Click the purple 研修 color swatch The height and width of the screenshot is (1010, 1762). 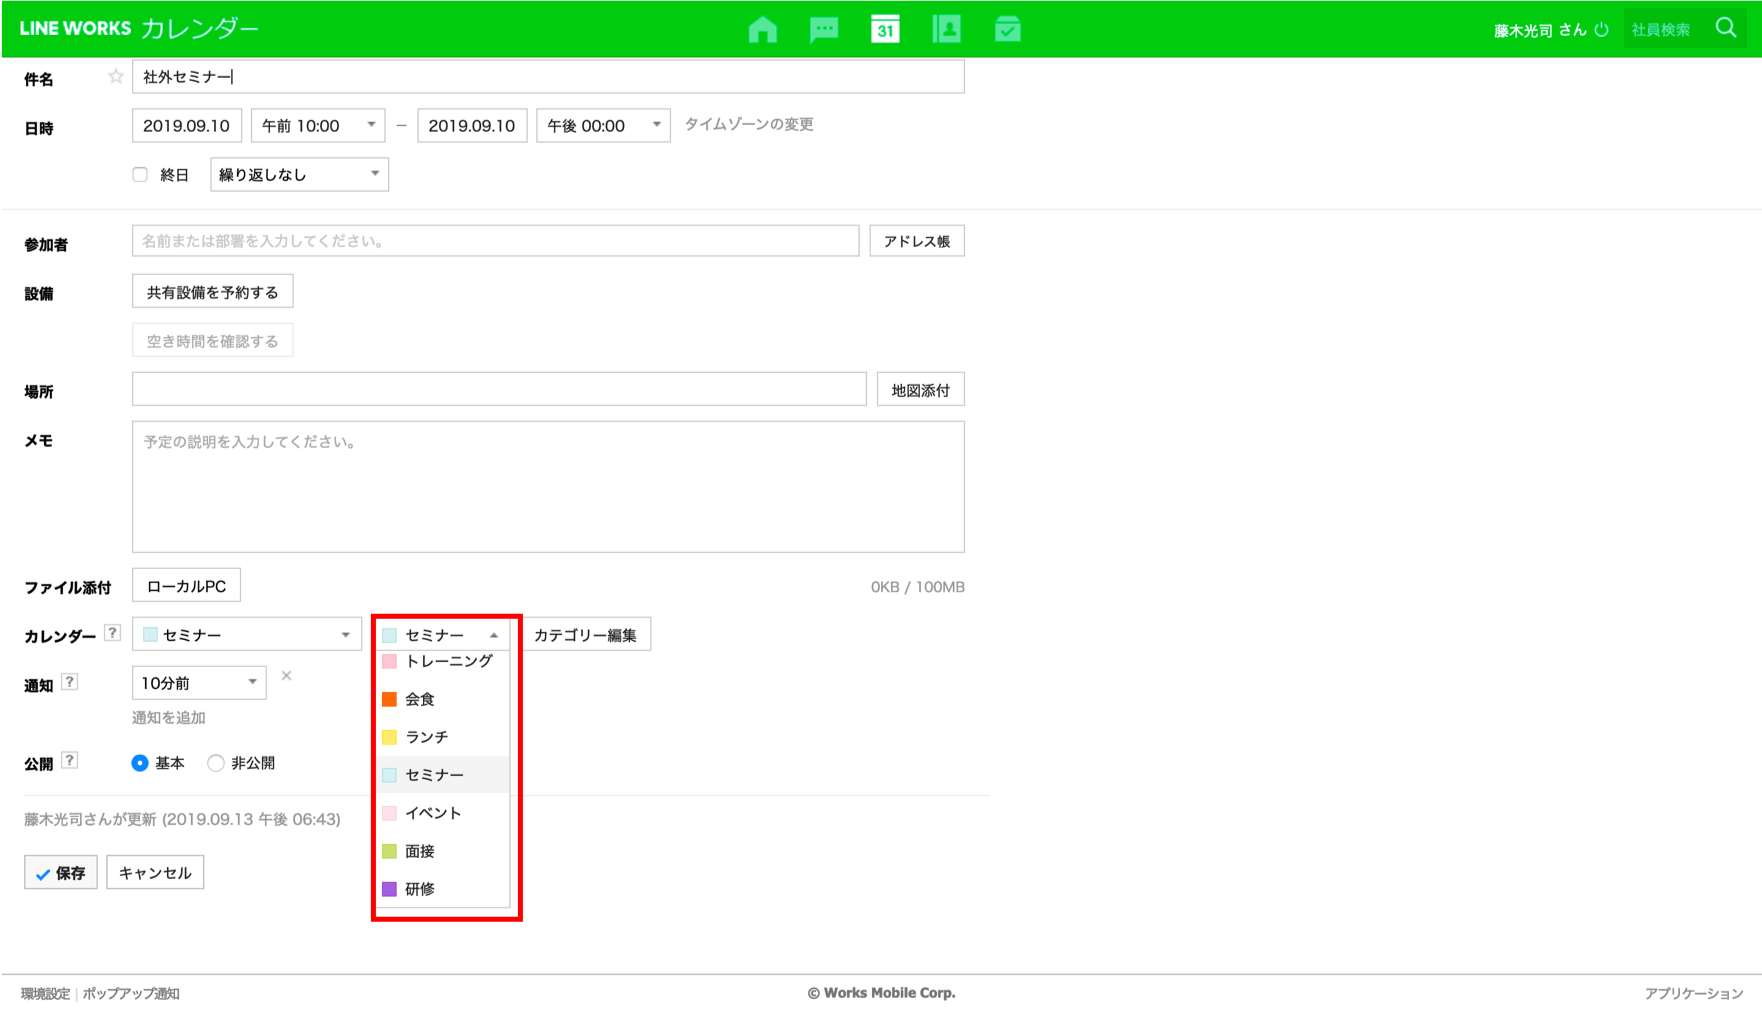coord(390,889)
